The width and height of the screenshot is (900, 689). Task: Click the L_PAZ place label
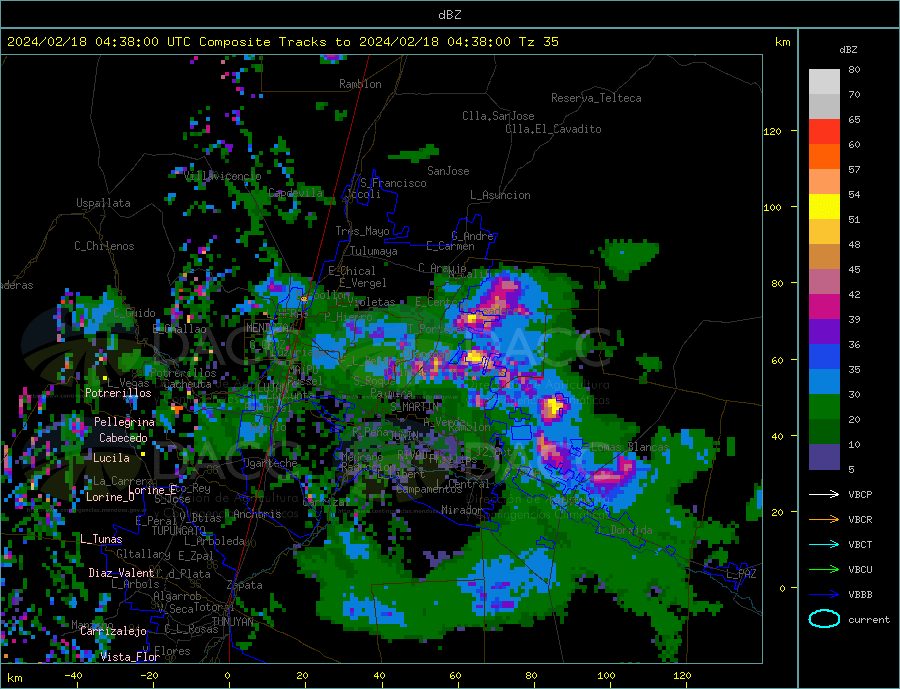pos(741,574)
